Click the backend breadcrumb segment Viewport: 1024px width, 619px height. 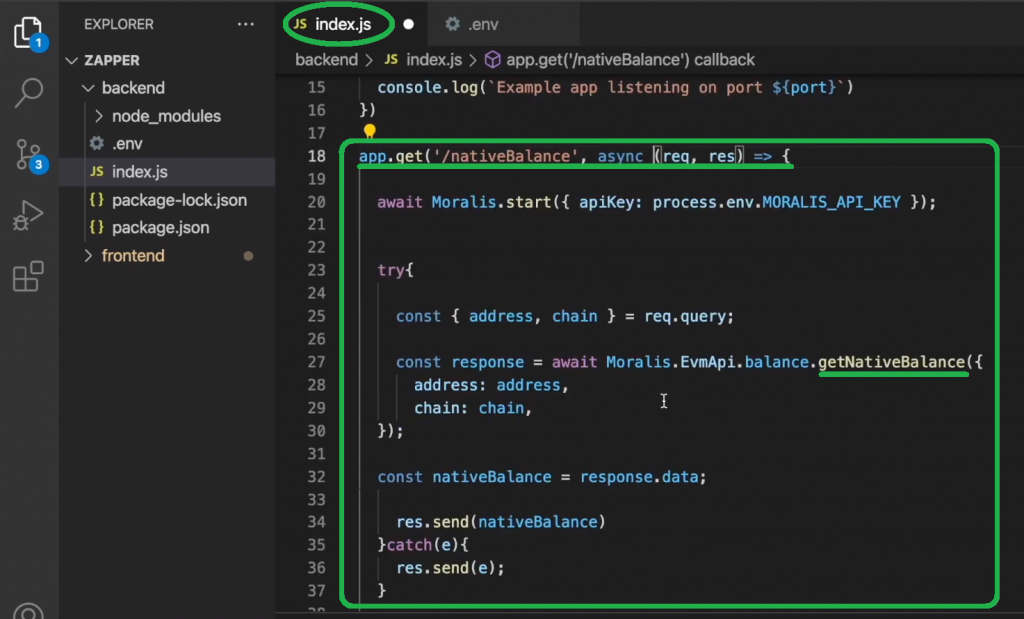tap(326, 59)
